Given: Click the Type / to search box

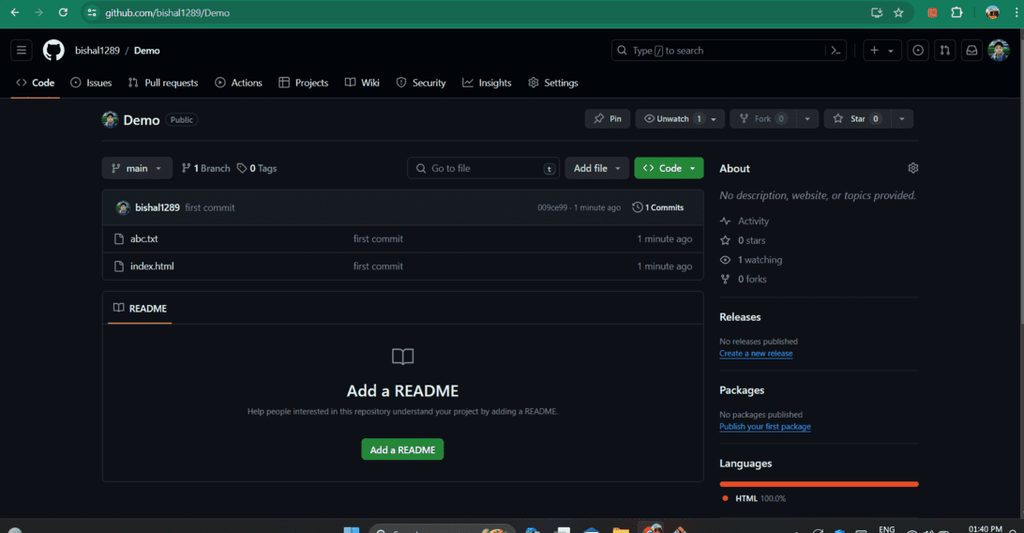Looking at the screenshot, I should [718, 50].
